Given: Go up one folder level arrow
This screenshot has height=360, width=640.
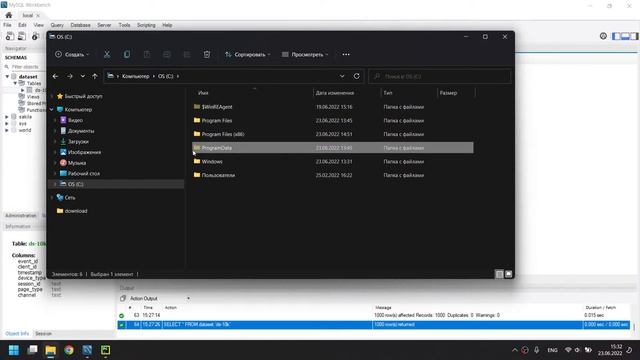Looking at the screenshot, I should coord(95,76).
